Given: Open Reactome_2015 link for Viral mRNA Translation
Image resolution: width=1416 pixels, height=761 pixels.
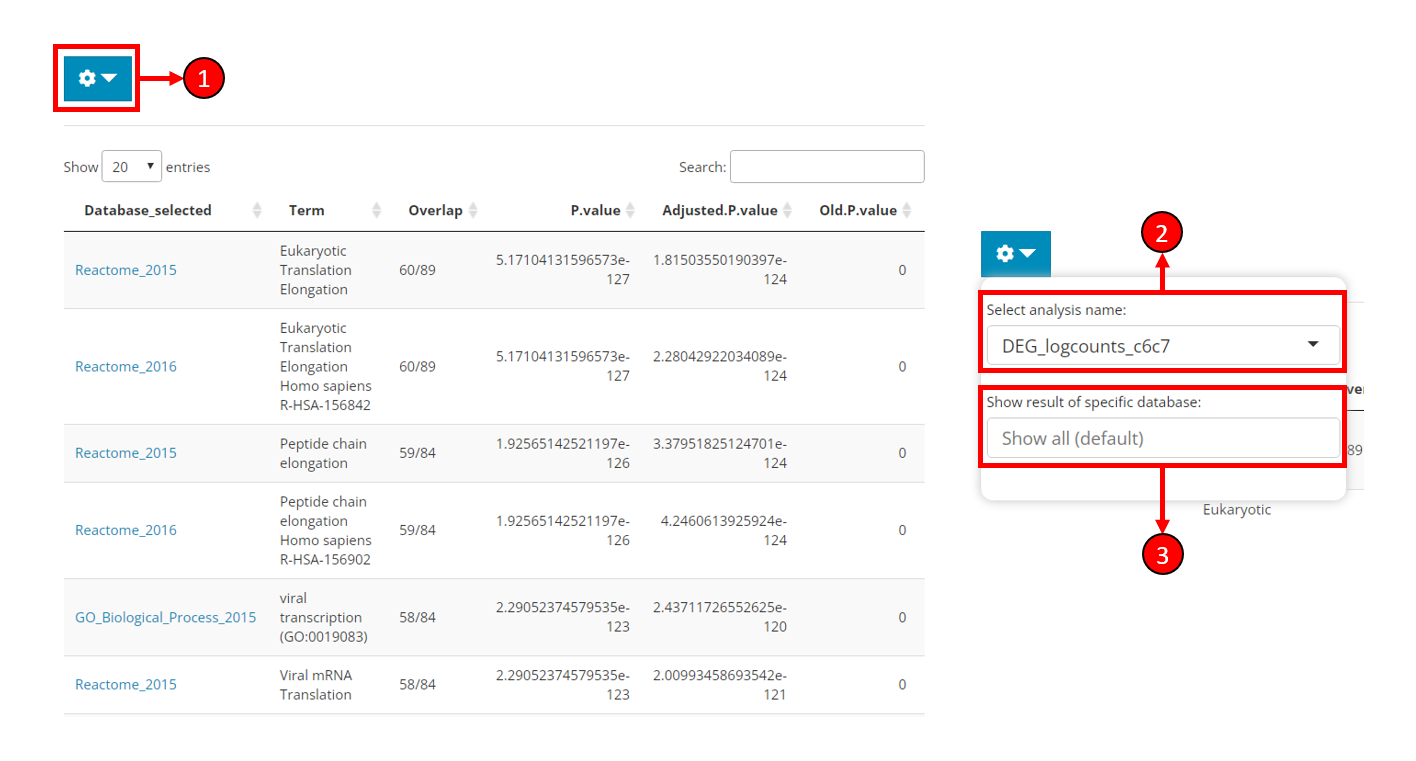Looking at the screenshot, I should [x=125, y=684].
